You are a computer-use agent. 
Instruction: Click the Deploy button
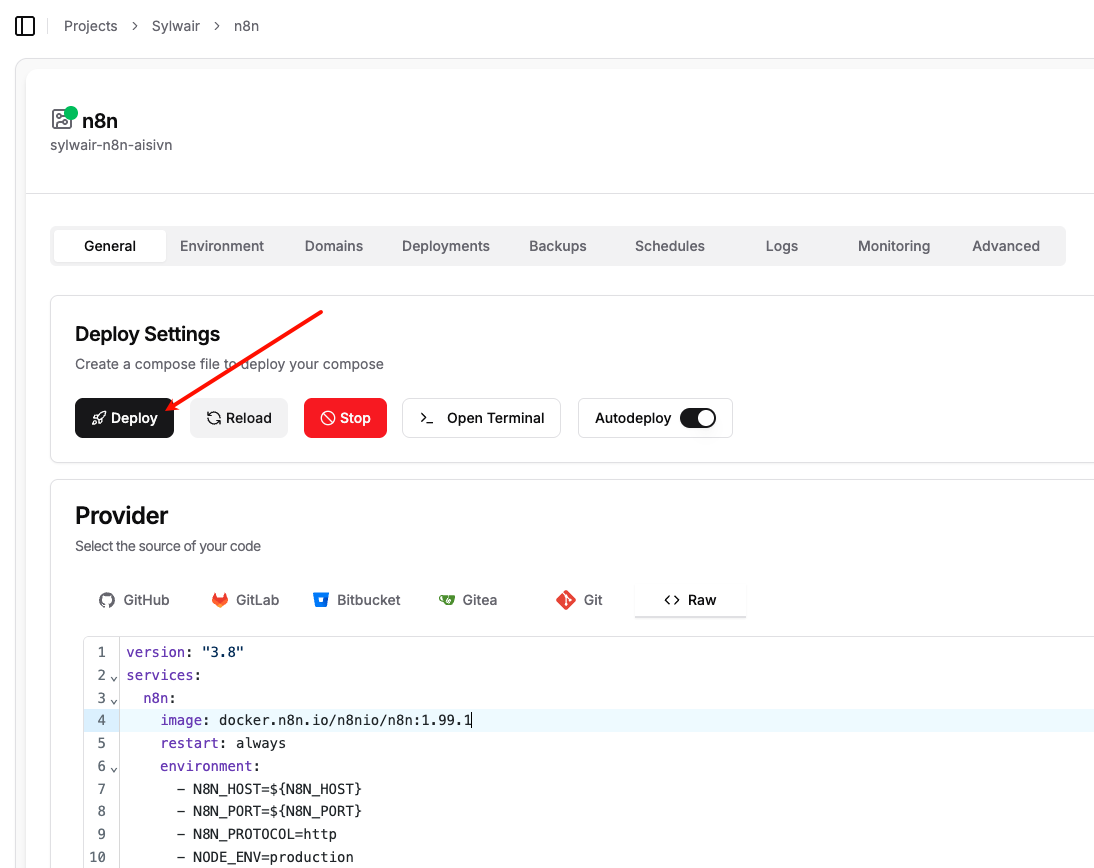(x=124, y=418)
